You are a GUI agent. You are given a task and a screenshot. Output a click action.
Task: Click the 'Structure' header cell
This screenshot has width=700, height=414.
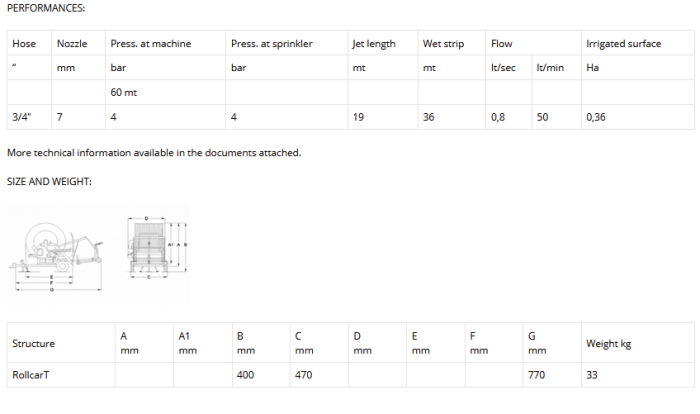coord(33,344)
